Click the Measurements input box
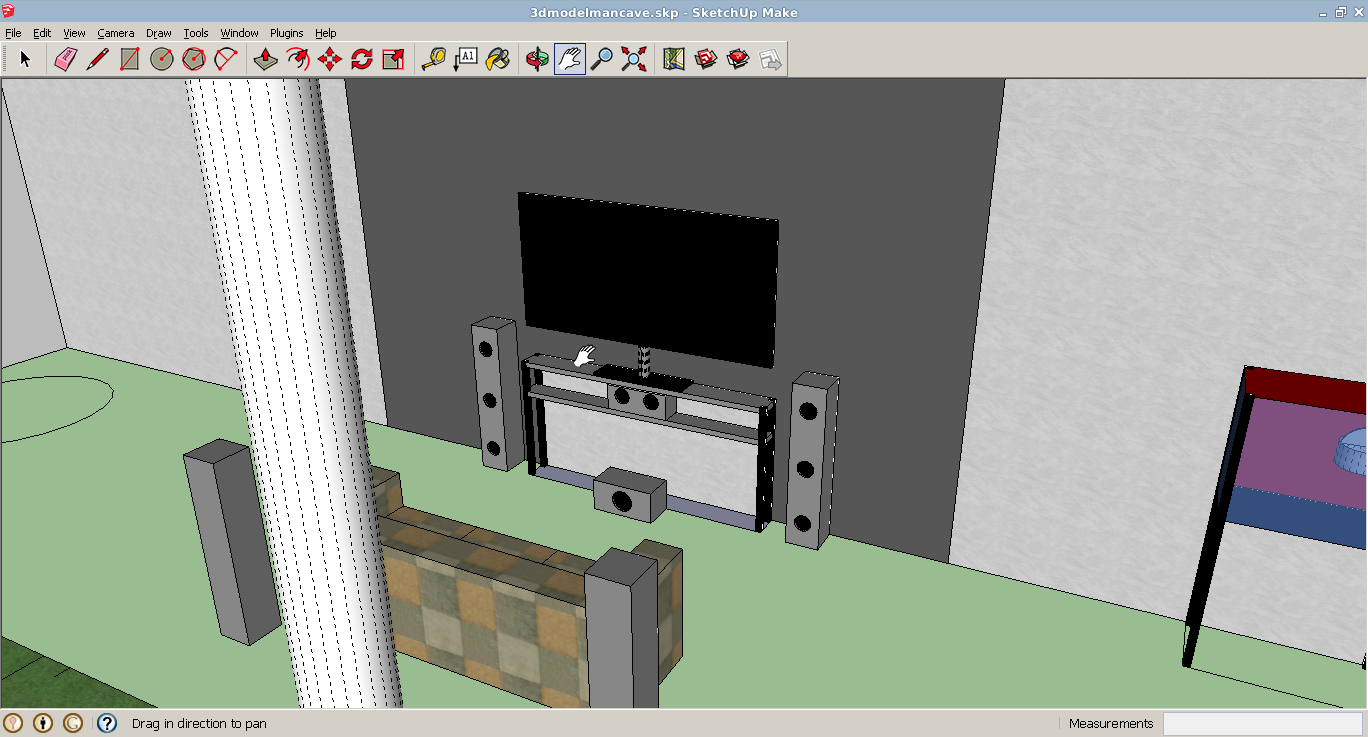This screenshot has width=1368, height=737. click(x=1263, y=723)
